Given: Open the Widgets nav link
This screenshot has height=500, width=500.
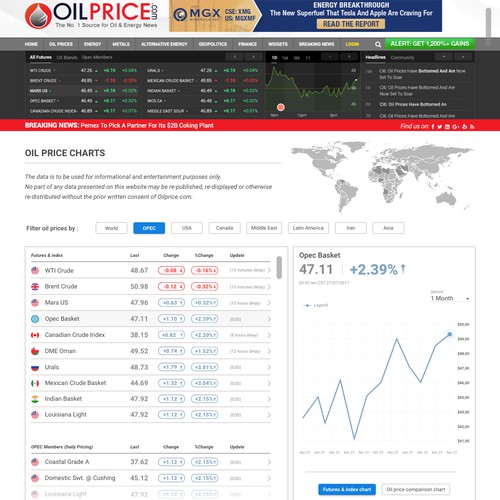Looking at the screenshot, I should pyautogui.click(x=278, y=44).
